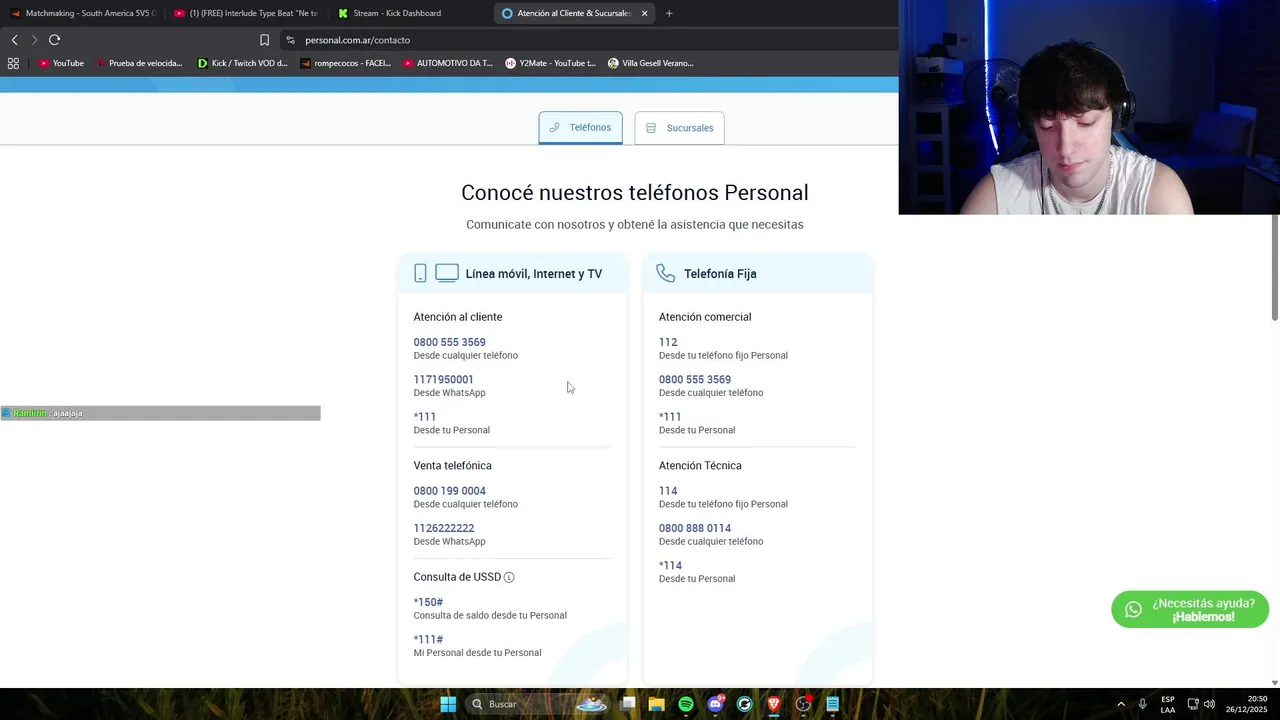This screenshot has height=720, width=1280.
Task: Open the Kick / Twitch VOD bookmark
Action: 243,63
